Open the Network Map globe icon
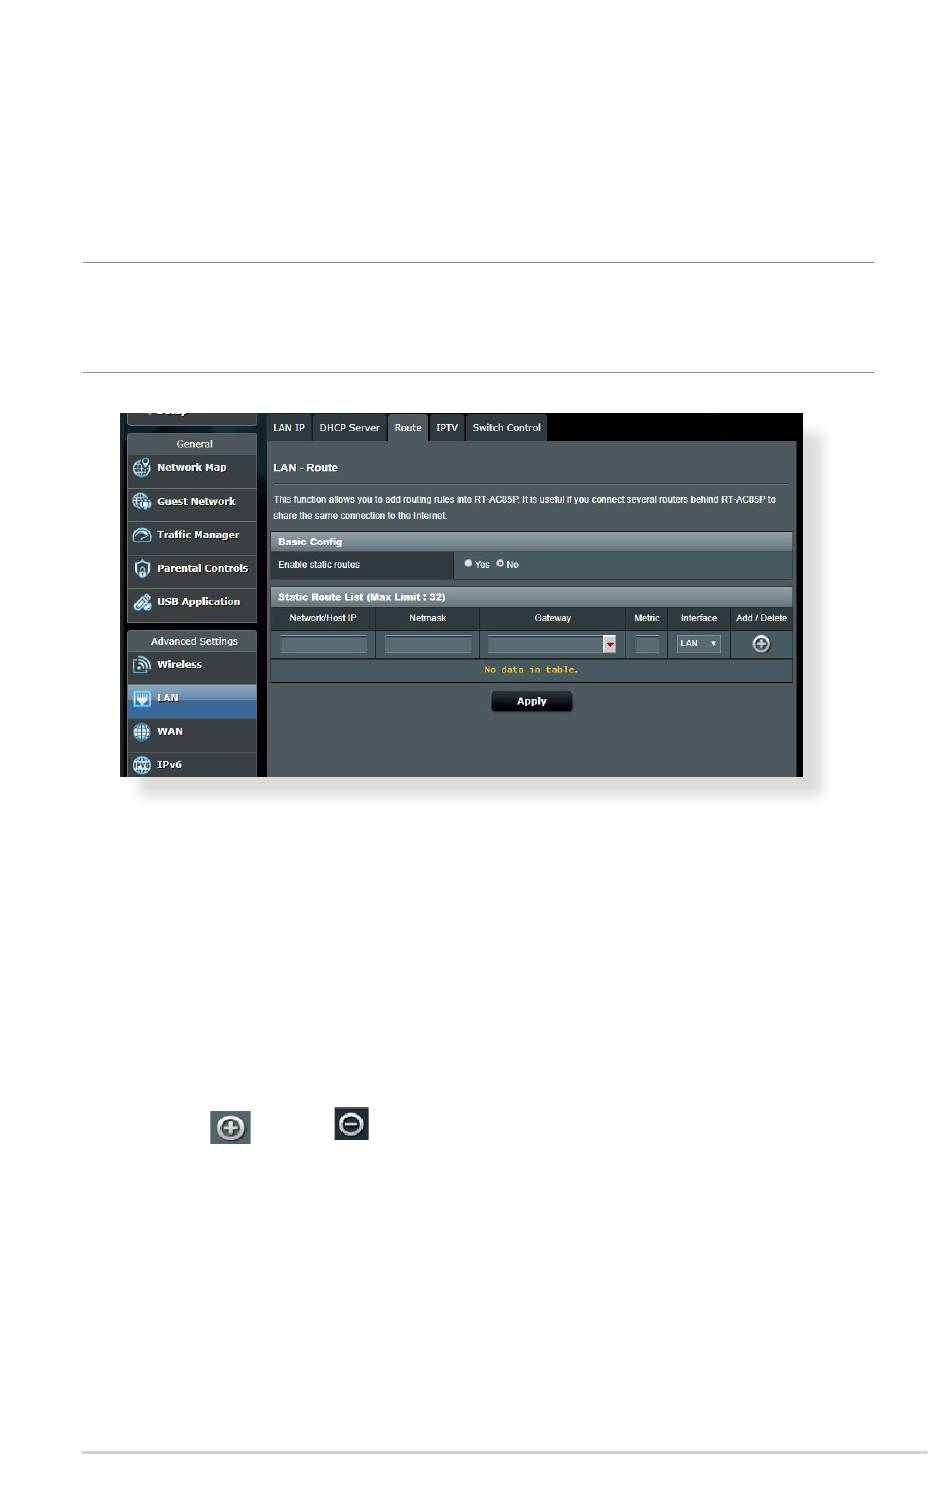The image size is (950, 1485). click(142, 468)
